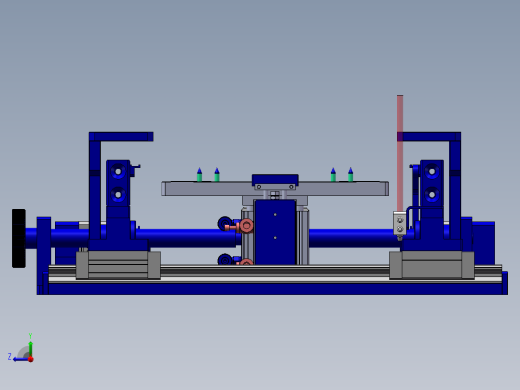520x390 pixels.
Task: Click the central blue block with two dots
Action: (275, 232)
